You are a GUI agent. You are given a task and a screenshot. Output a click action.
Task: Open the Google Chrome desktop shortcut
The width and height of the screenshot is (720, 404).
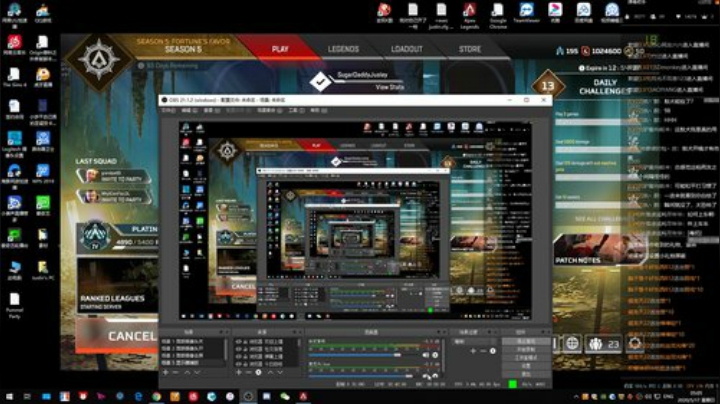click(498, 15)
